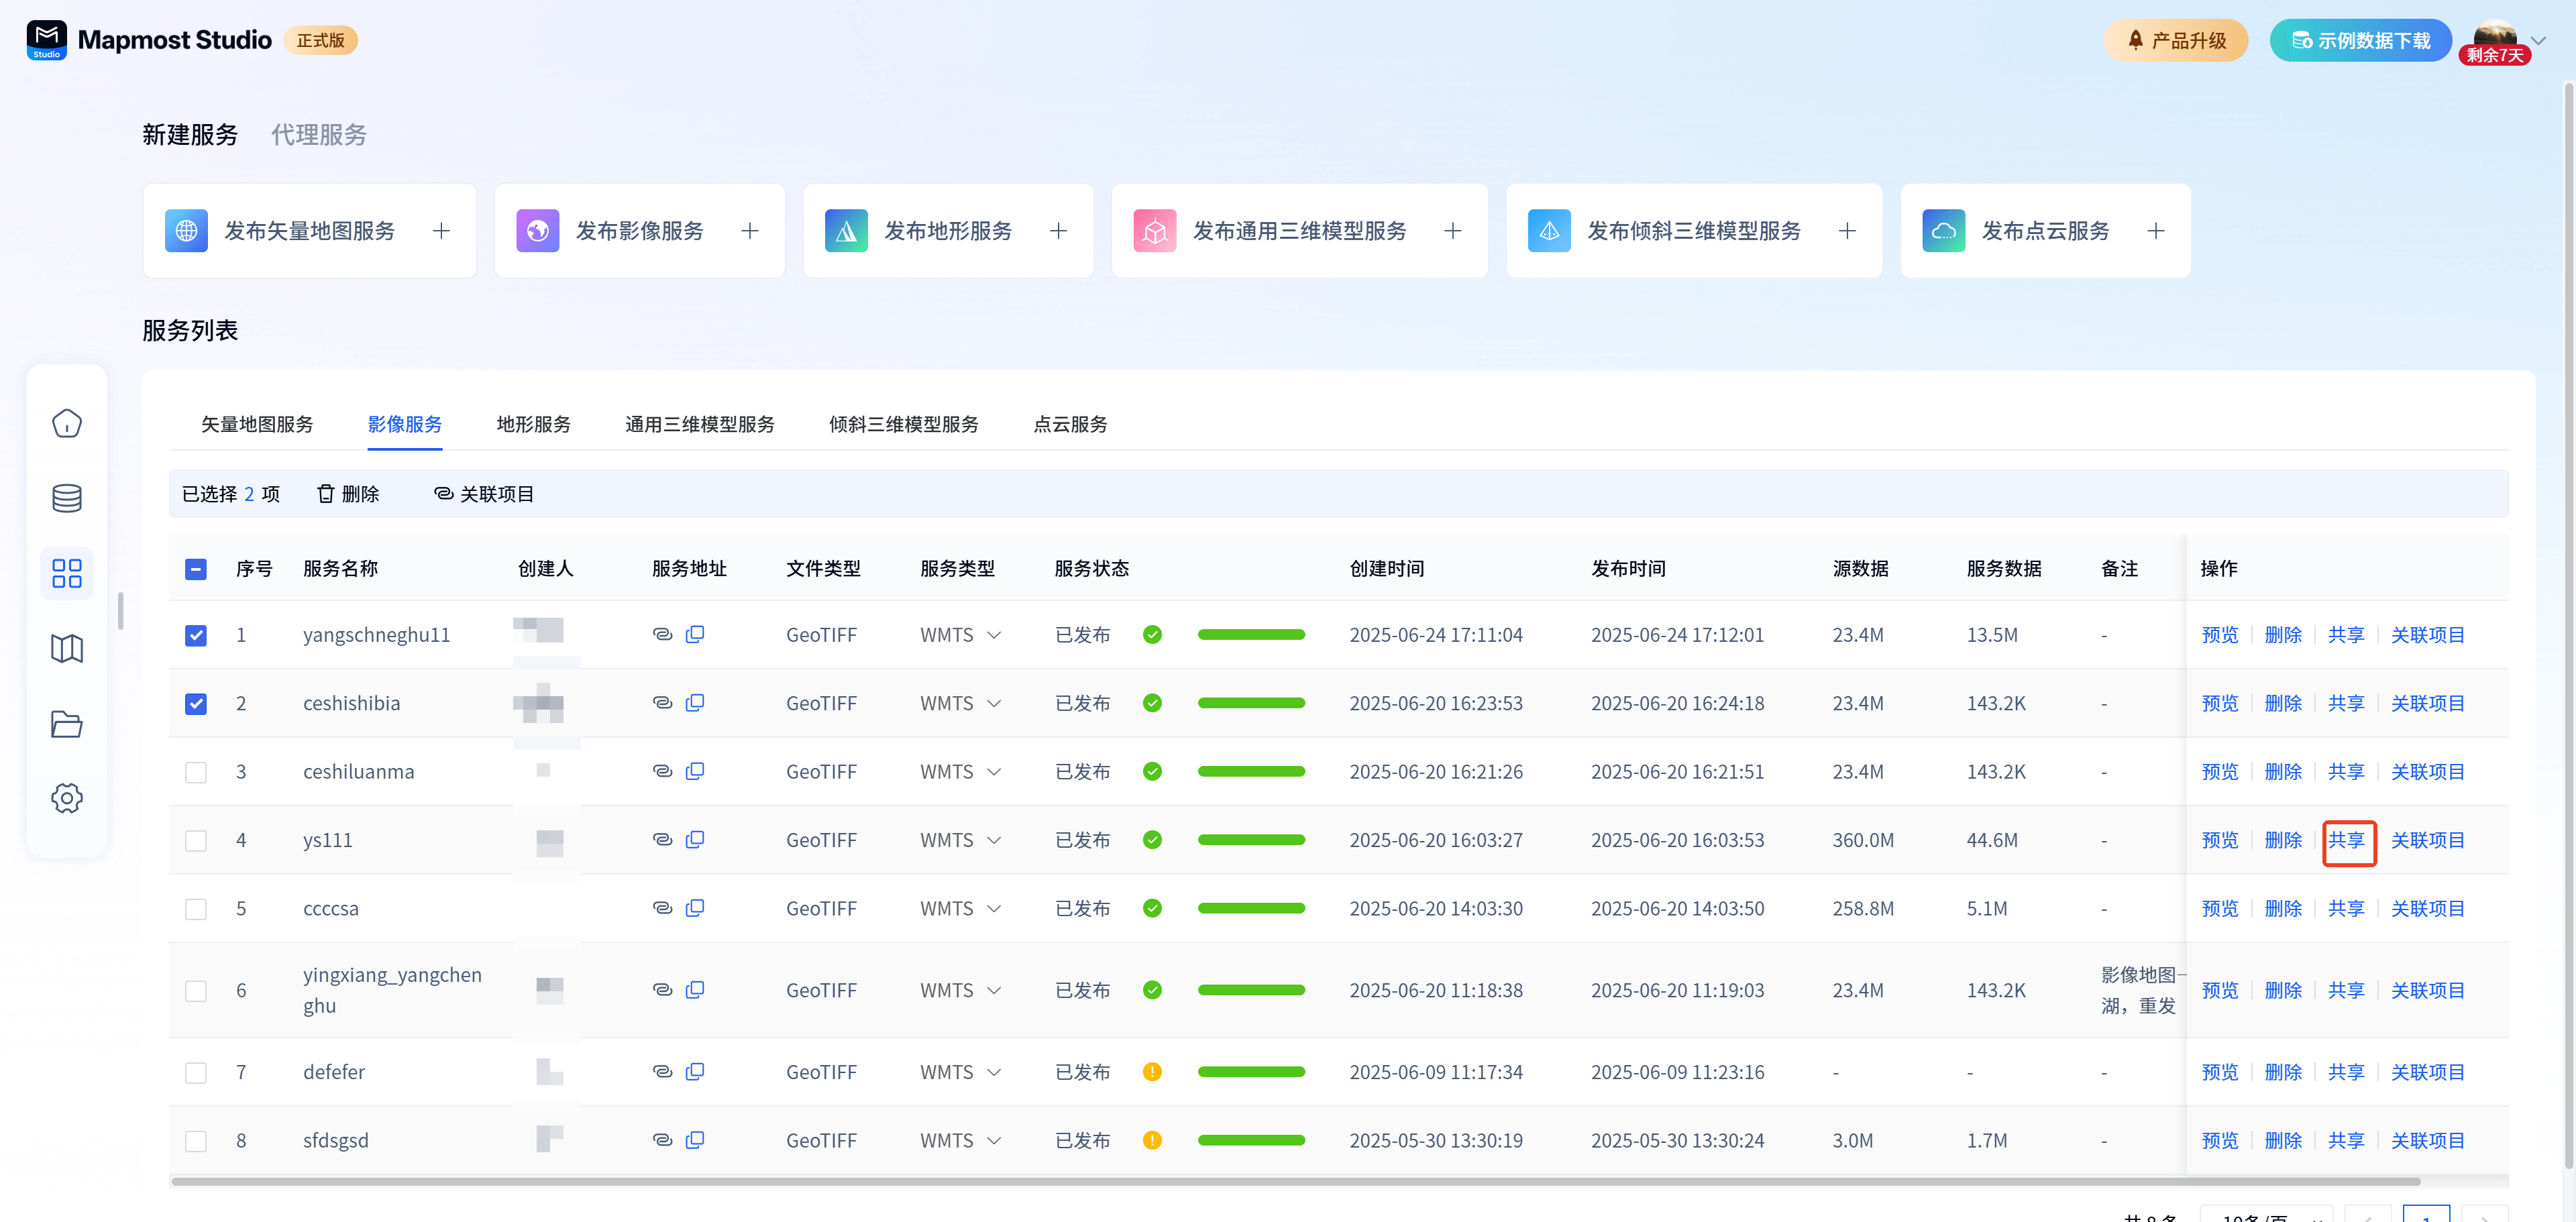
Task: Click link icon for ceshishibia service address
Action: (x=662, y=703)
